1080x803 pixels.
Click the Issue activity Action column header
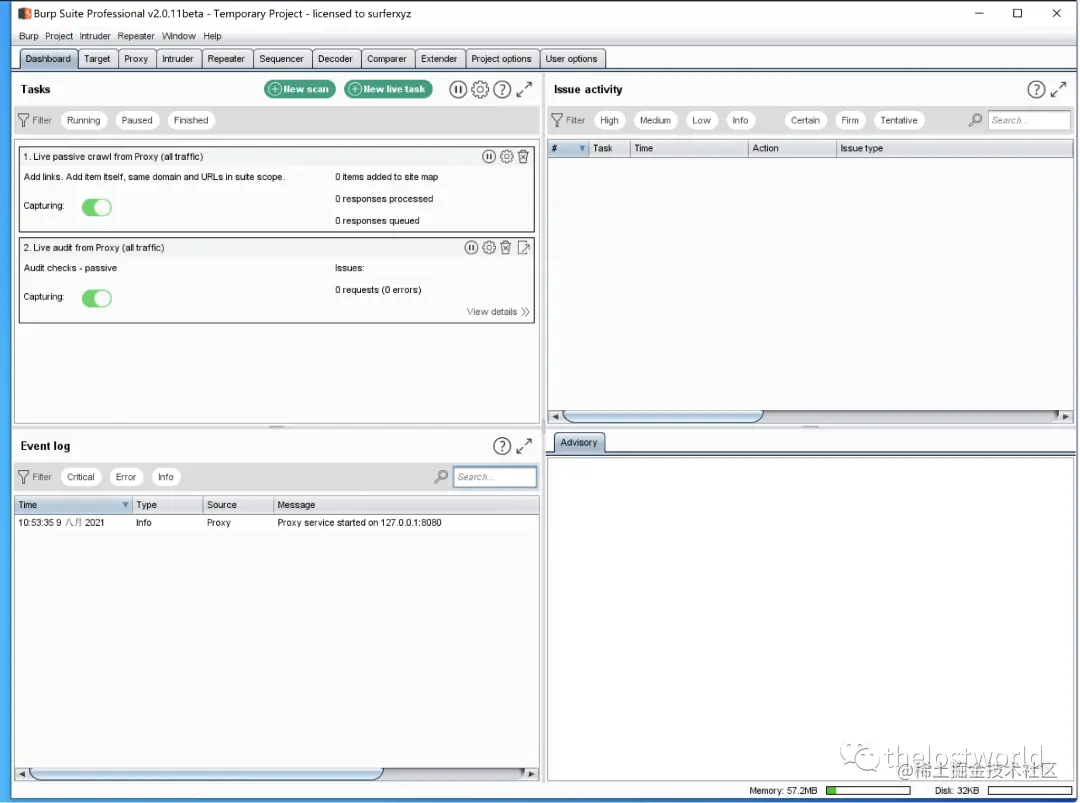click(792, 148)
